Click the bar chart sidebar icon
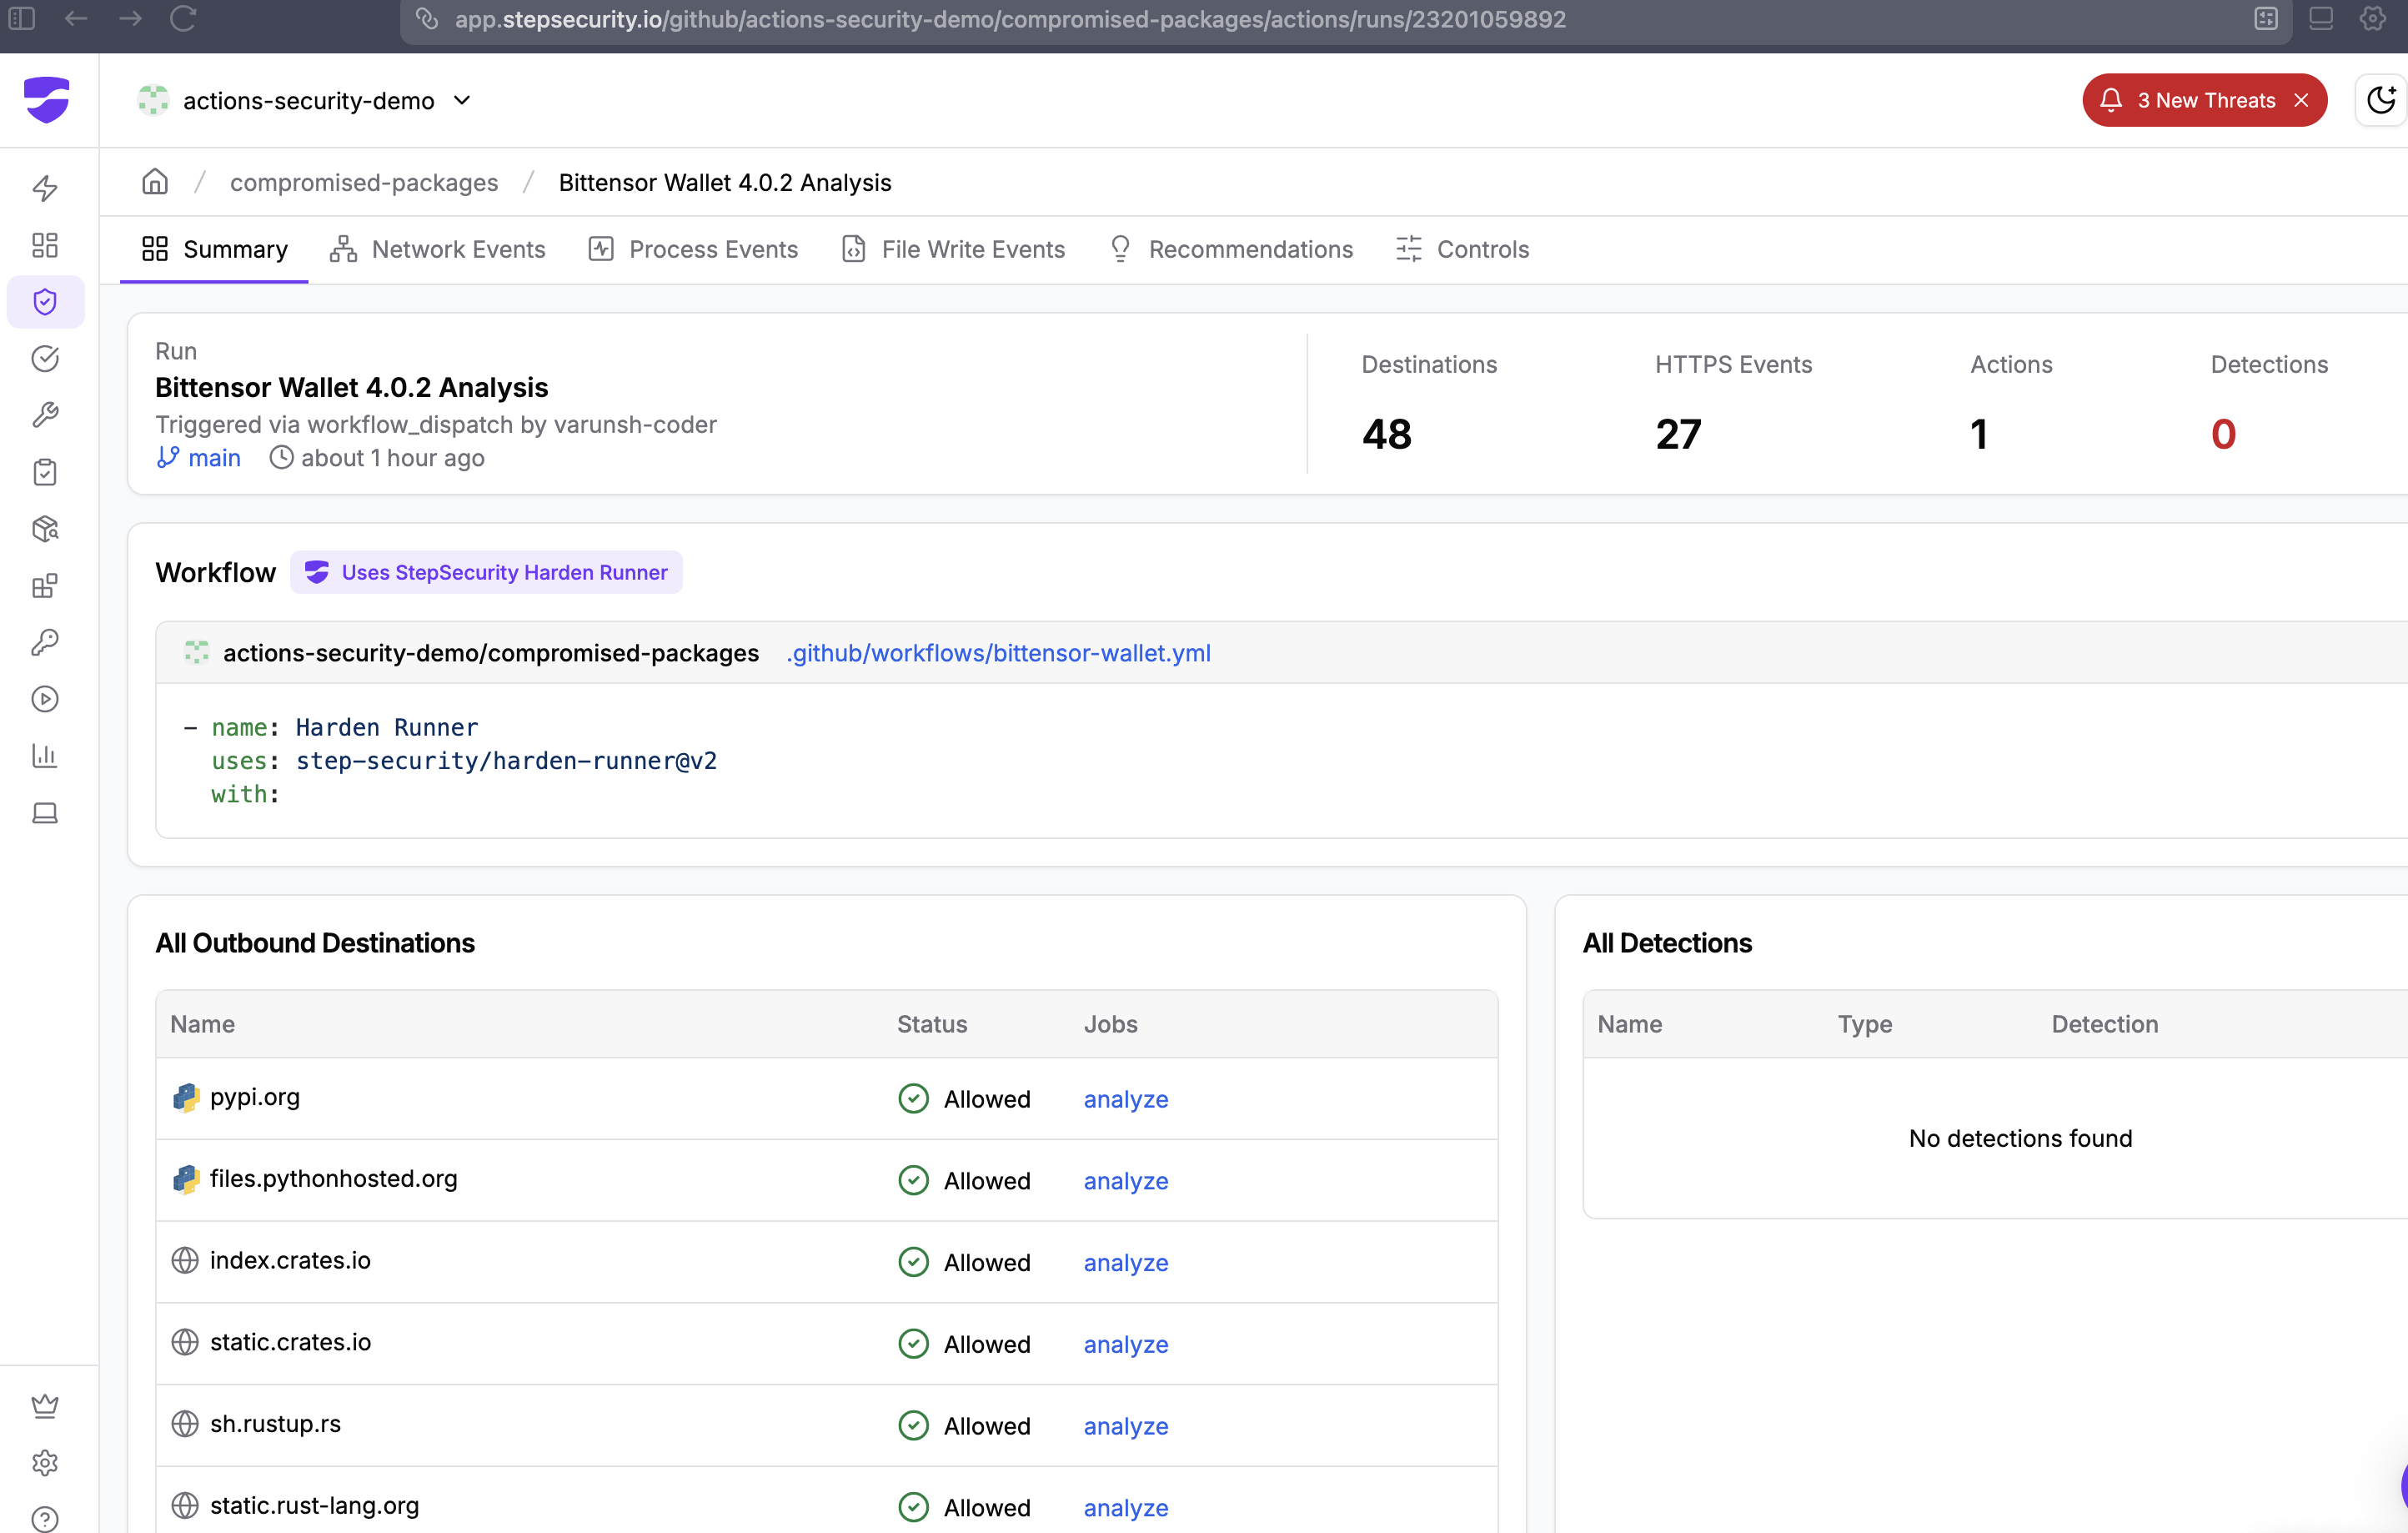 pyautogui.click(x=45, y=755)
